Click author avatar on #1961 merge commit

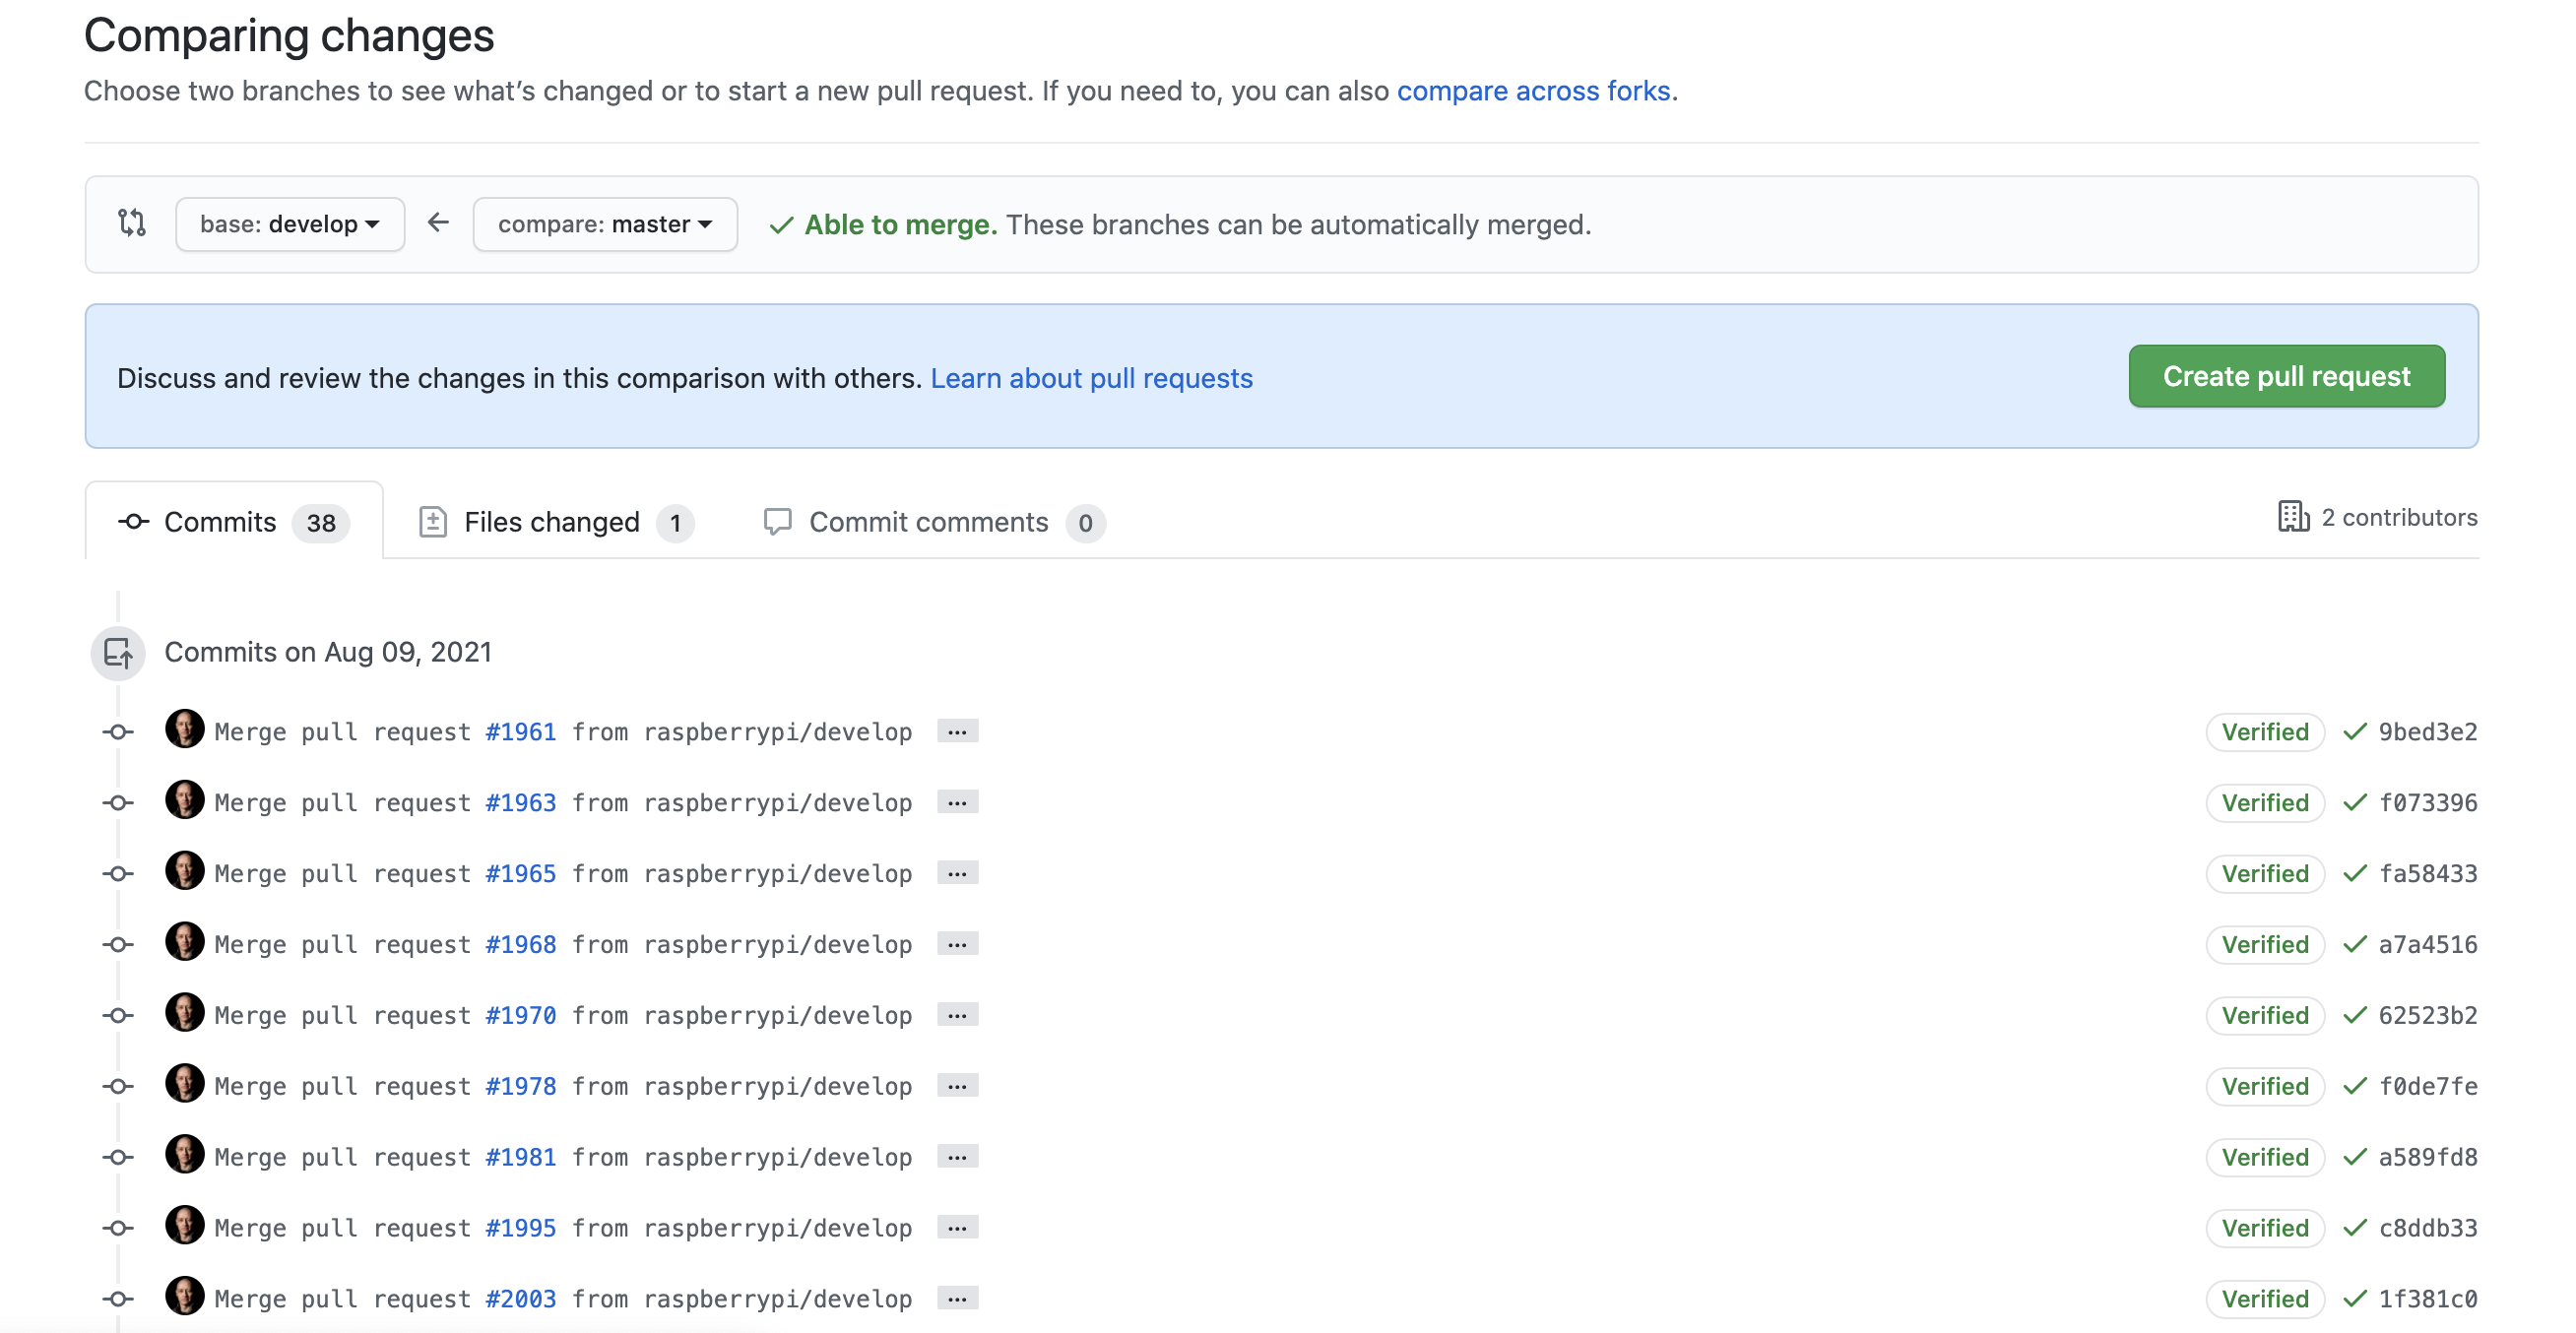(x=185, y=729)
